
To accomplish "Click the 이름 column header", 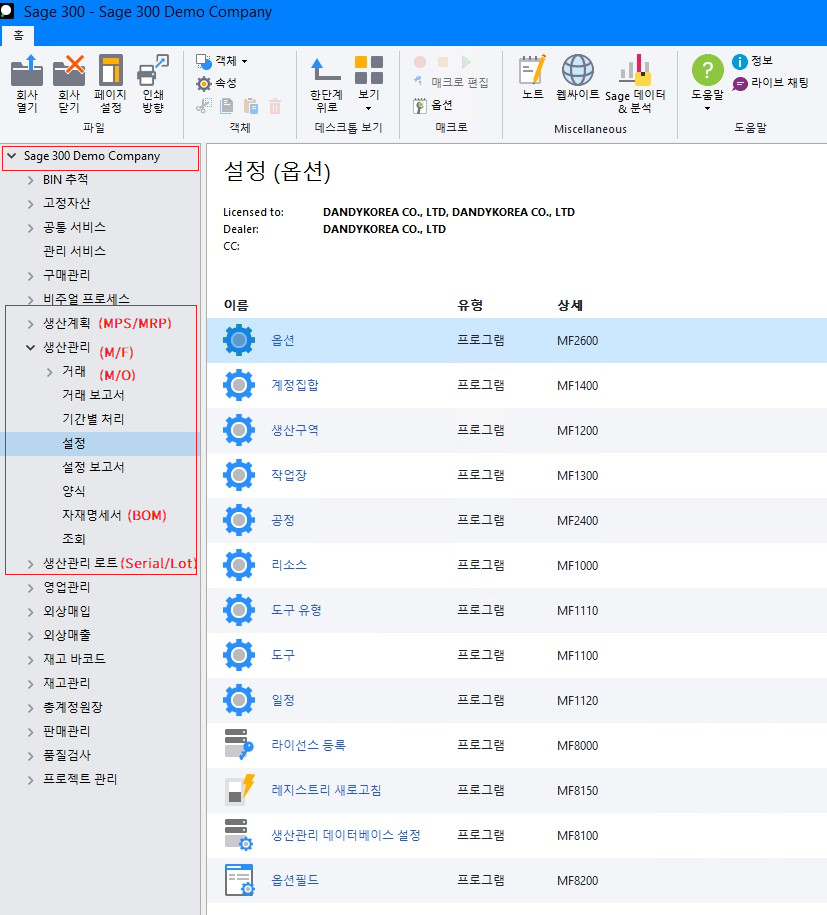I will coord(236,304).
